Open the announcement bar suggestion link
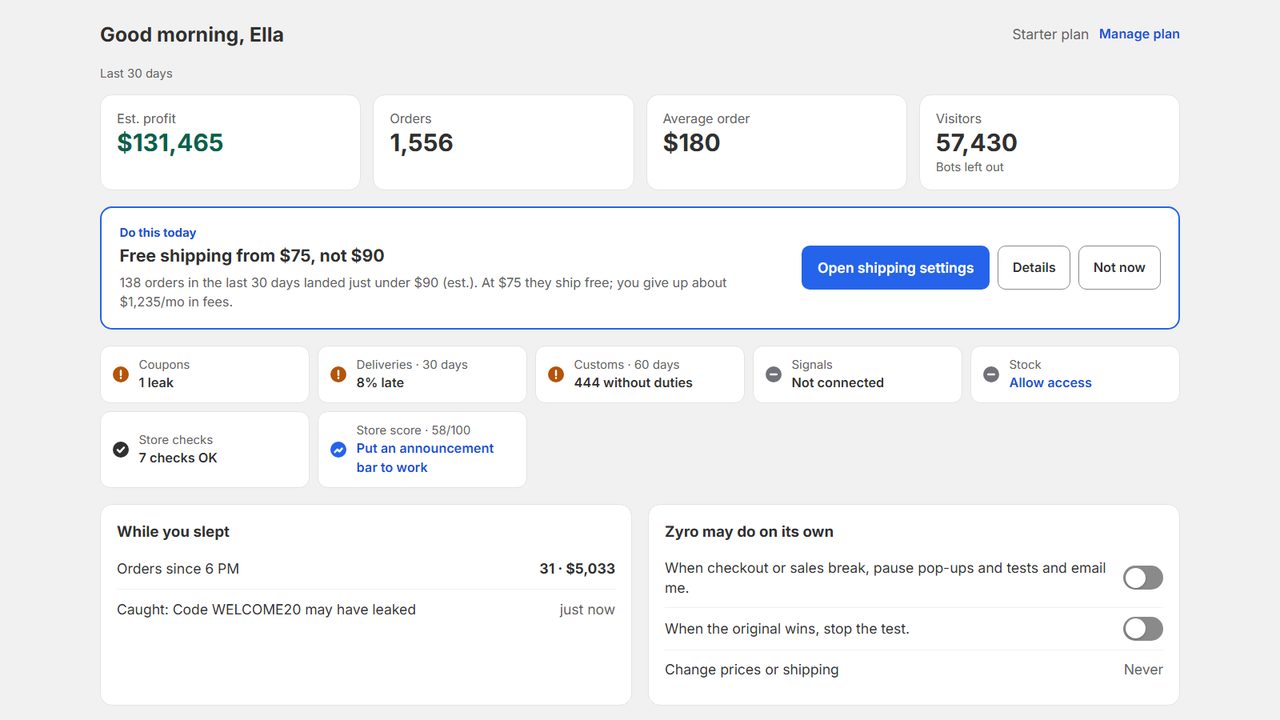 425,458
